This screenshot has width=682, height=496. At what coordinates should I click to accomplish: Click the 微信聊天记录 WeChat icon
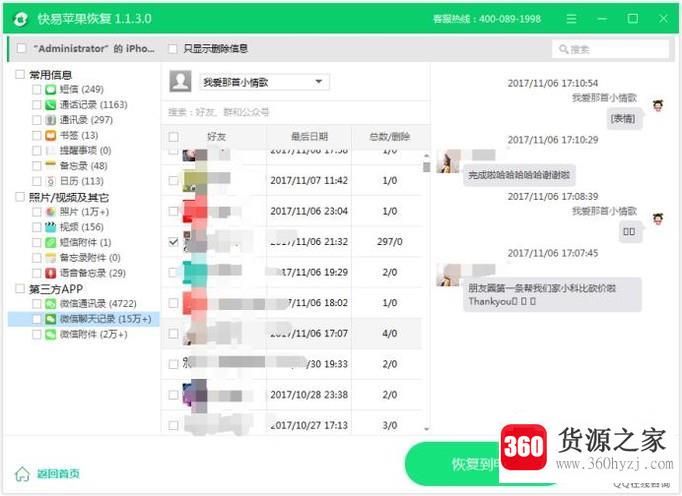click(x=51, y=319)
